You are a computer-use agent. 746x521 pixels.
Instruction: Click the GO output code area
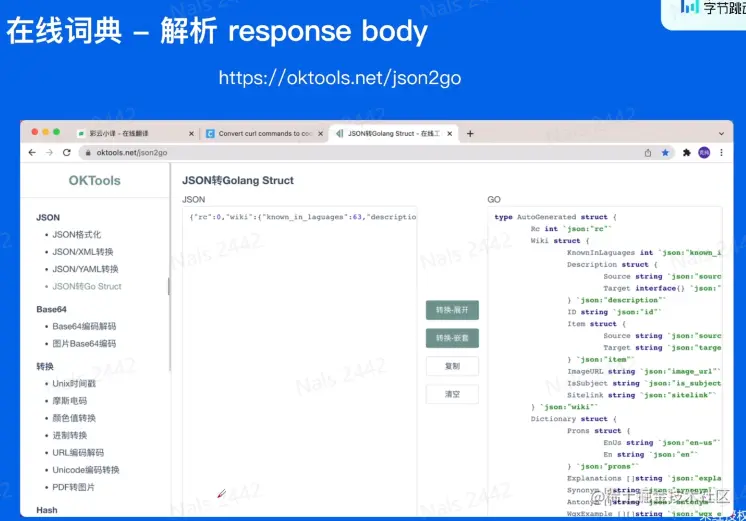605,362
